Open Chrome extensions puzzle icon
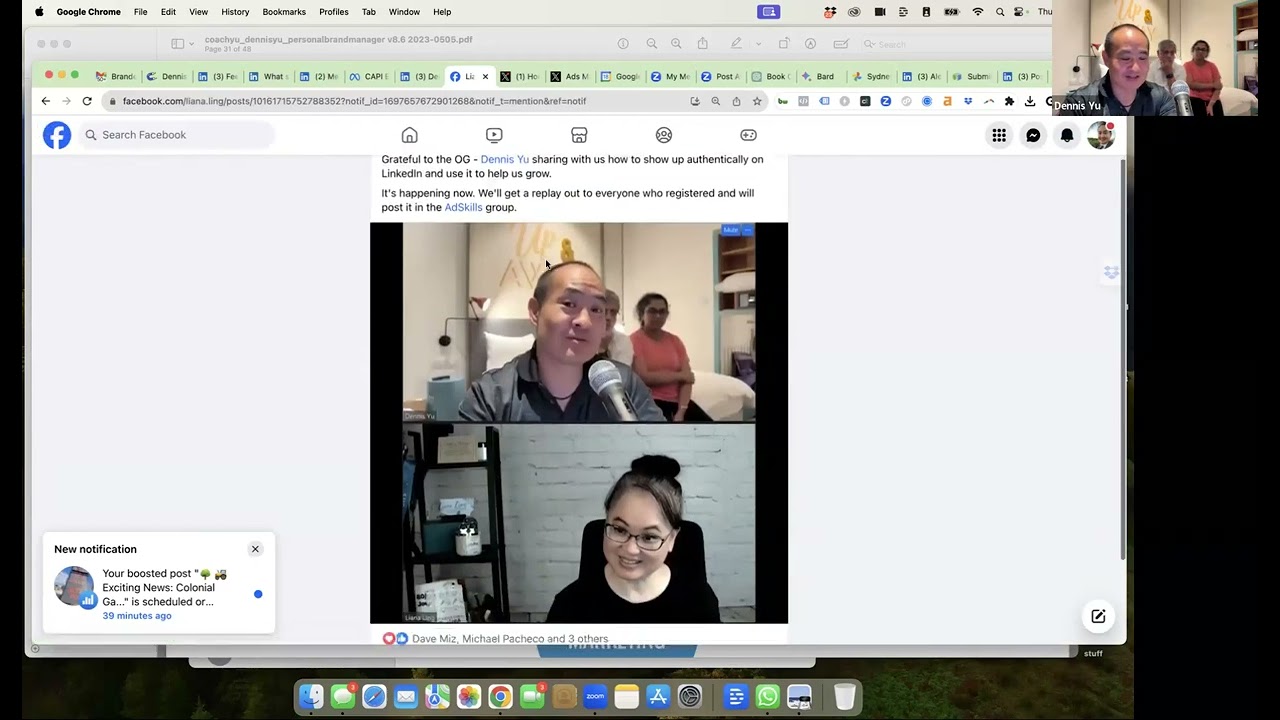The width and height of the screenshot is (1280, 720). click(1009, 101)
